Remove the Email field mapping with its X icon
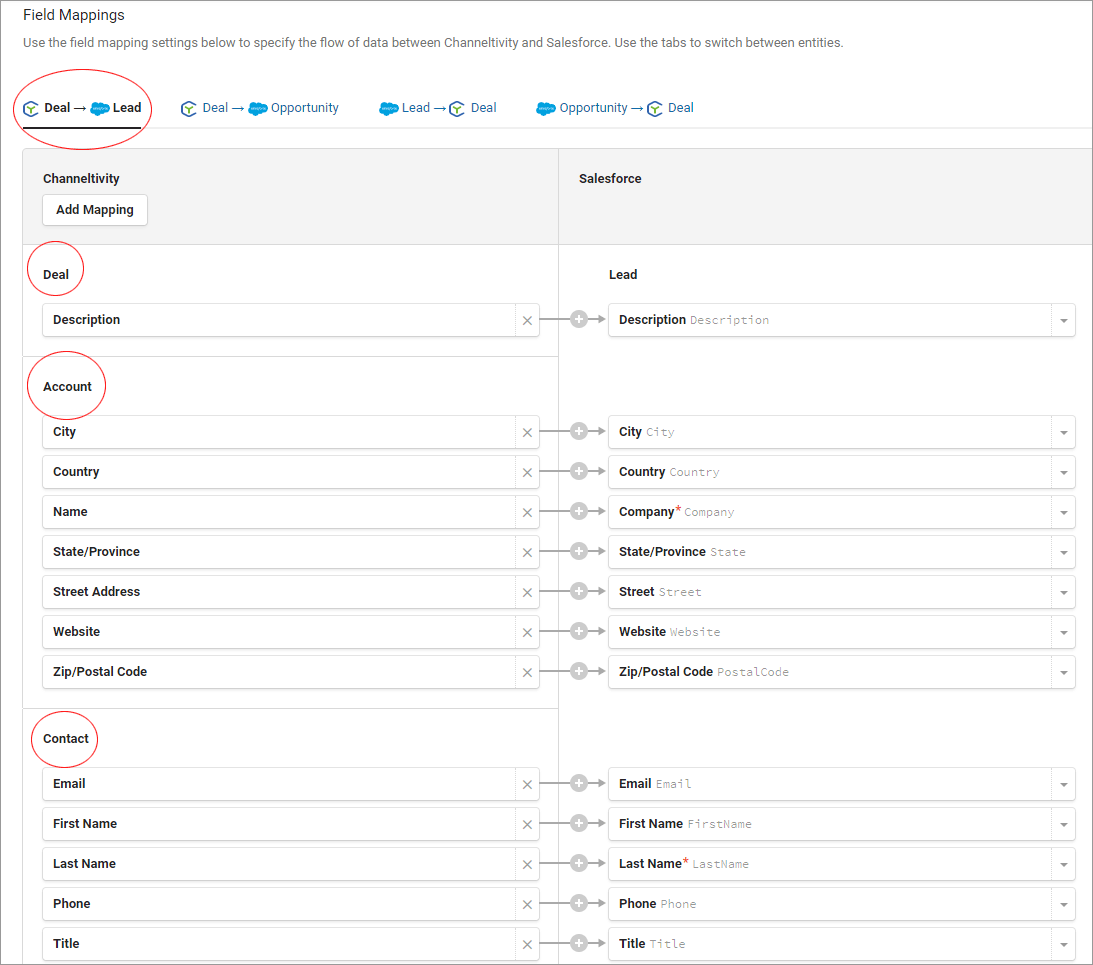This screenshot has height=965, width=1093. coord(527,784)
